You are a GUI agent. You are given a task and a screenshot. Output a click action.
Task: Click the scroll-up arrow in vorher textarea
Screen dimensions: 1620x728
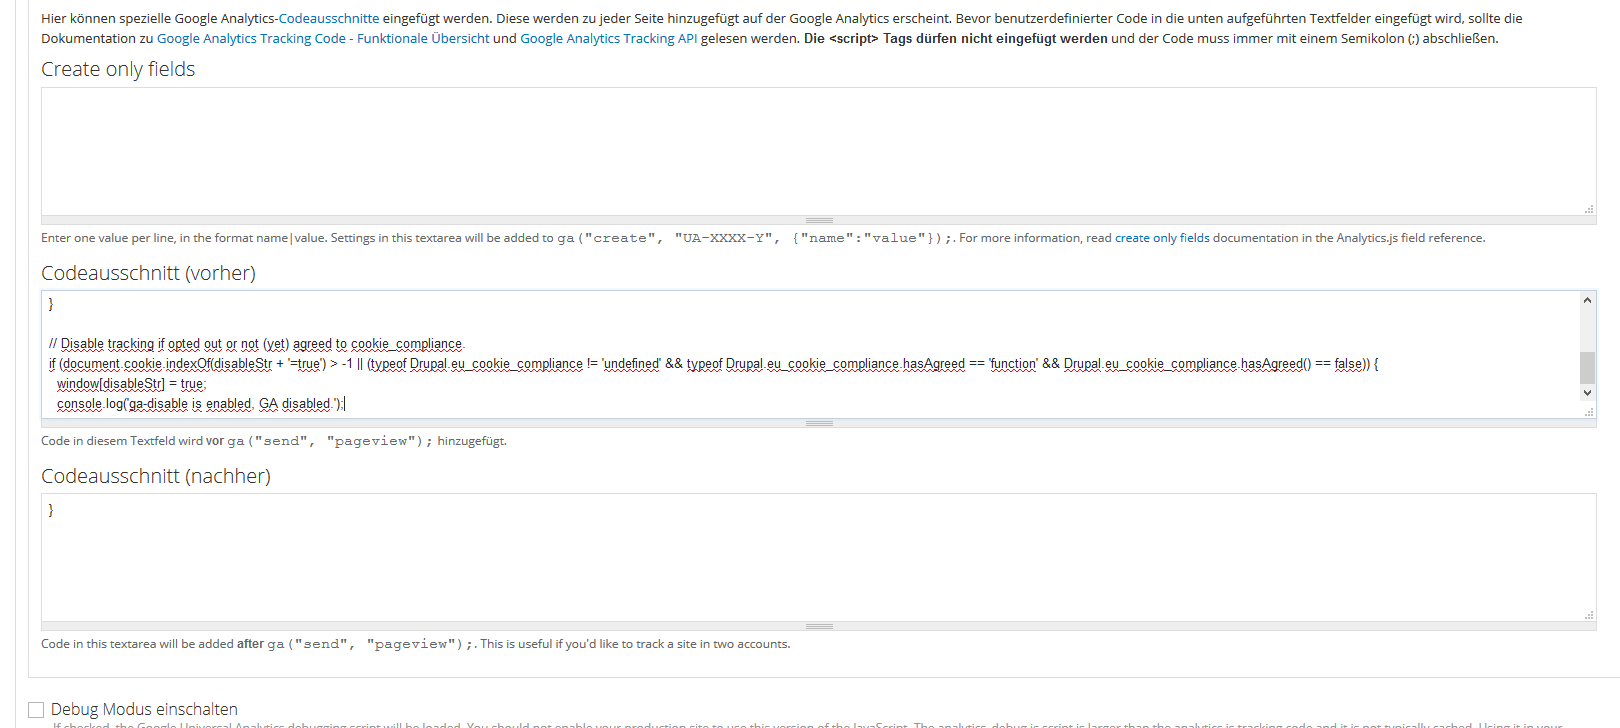(x=1587, y=300)
